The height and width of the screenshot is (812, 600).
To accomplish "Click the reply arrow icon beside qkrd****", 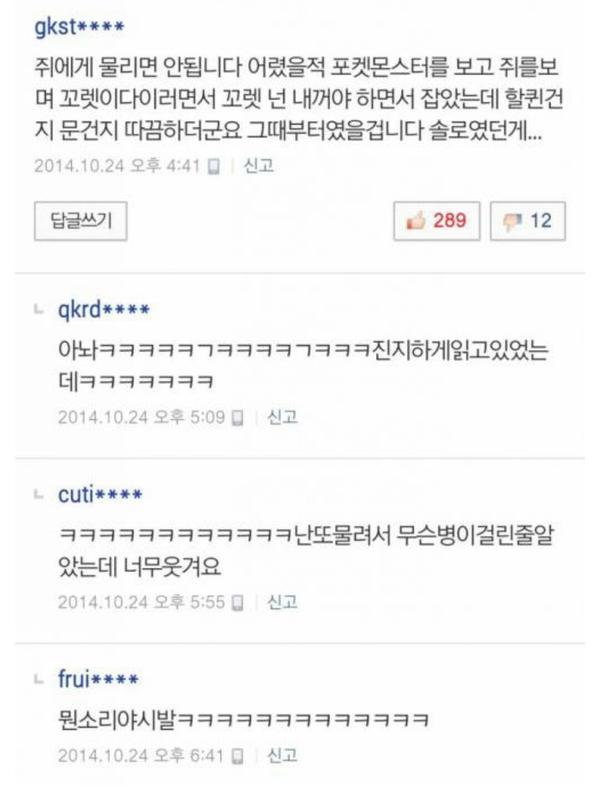I will (x=39, y=310).
